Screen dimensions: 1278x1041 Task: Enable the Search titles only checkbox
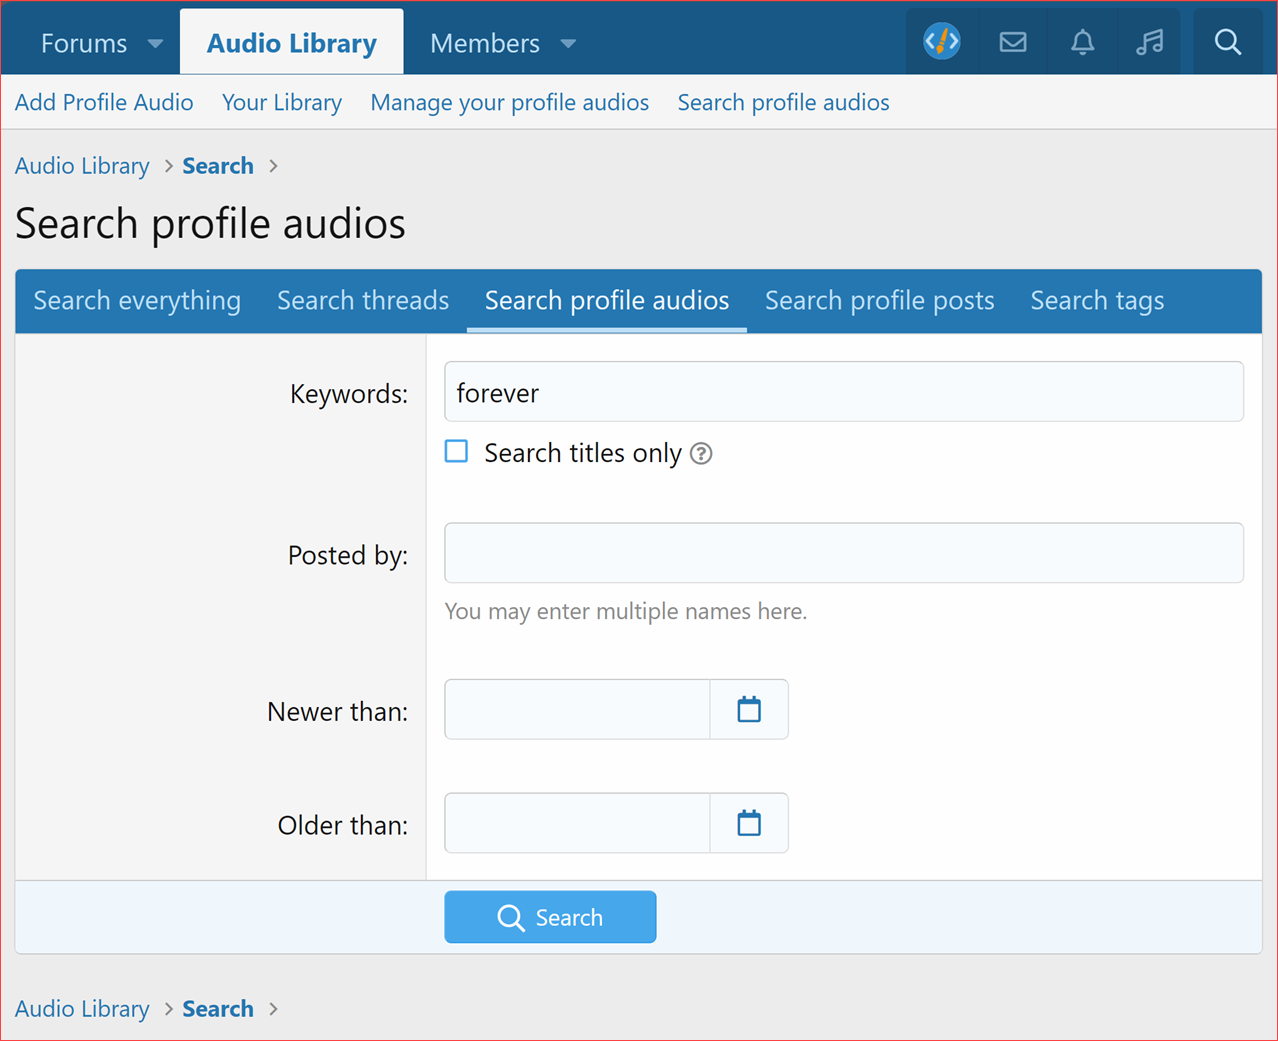[456, 451]
